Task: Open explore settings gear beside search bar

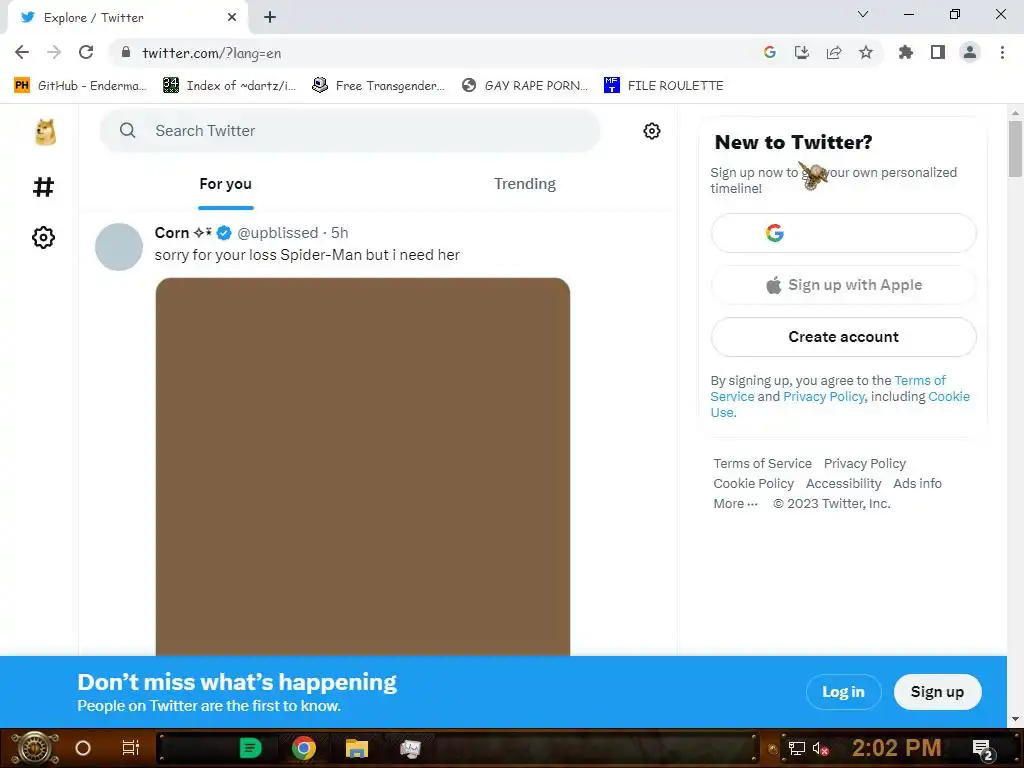Action: pos(651,131)
